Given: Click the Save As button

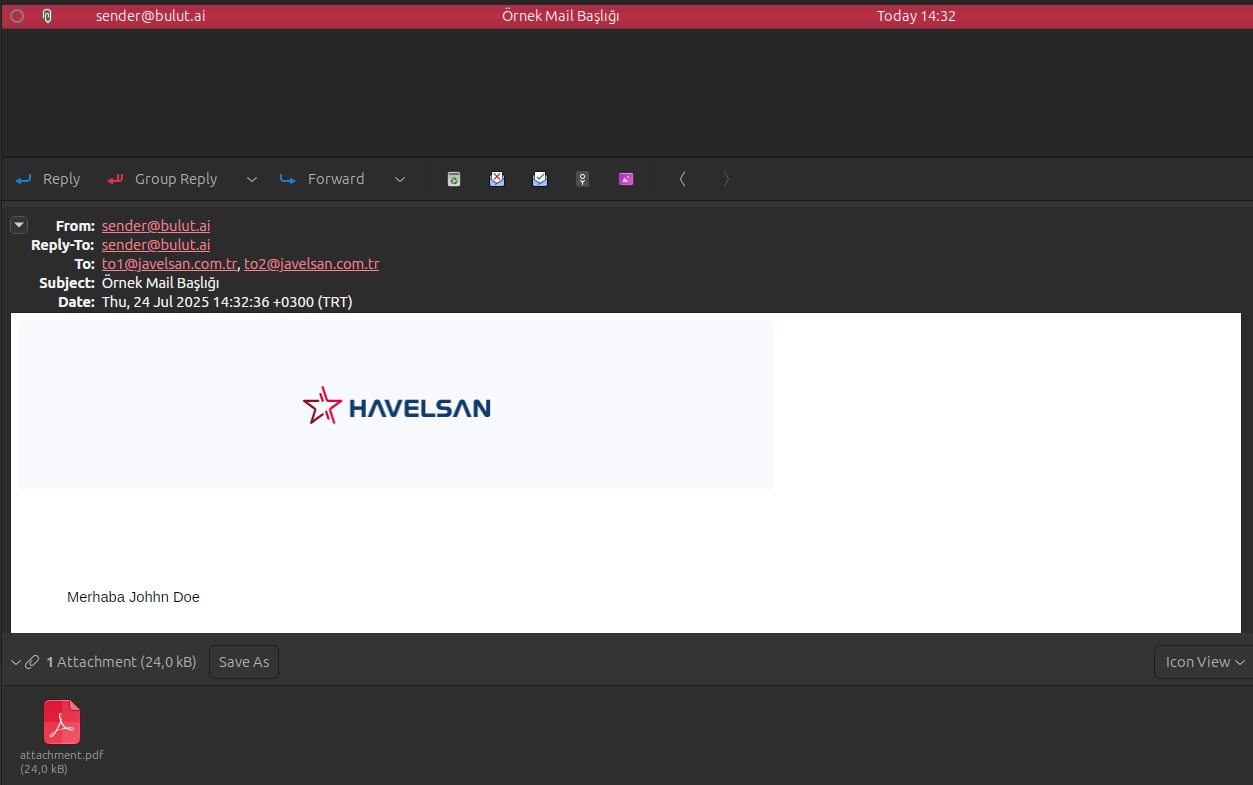Looking at the screenshot, I should pyautogui.click(x=244, y=662).
